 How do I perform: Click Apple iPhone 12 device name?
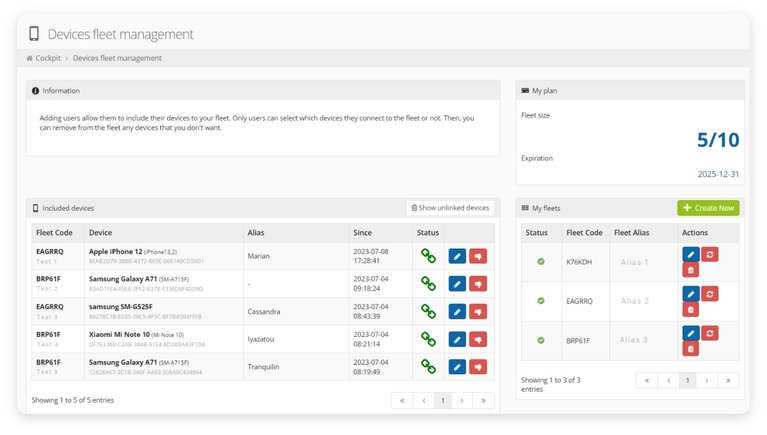click(115, 252)
